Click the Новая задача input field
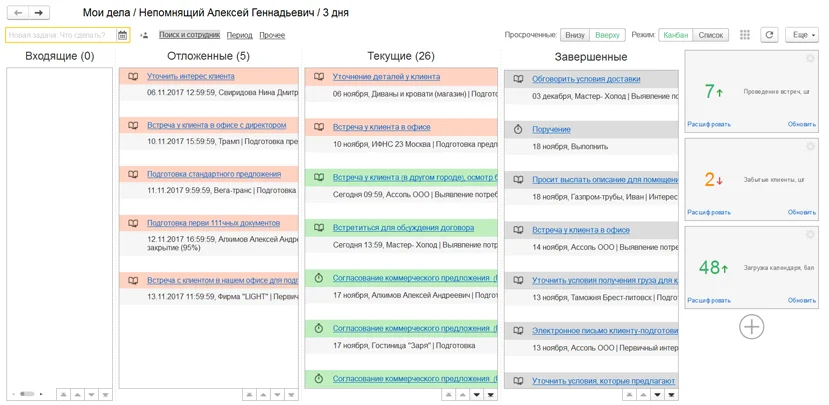Image resolution: width=830 pixels, height=405 pixels. coord(61,35)
